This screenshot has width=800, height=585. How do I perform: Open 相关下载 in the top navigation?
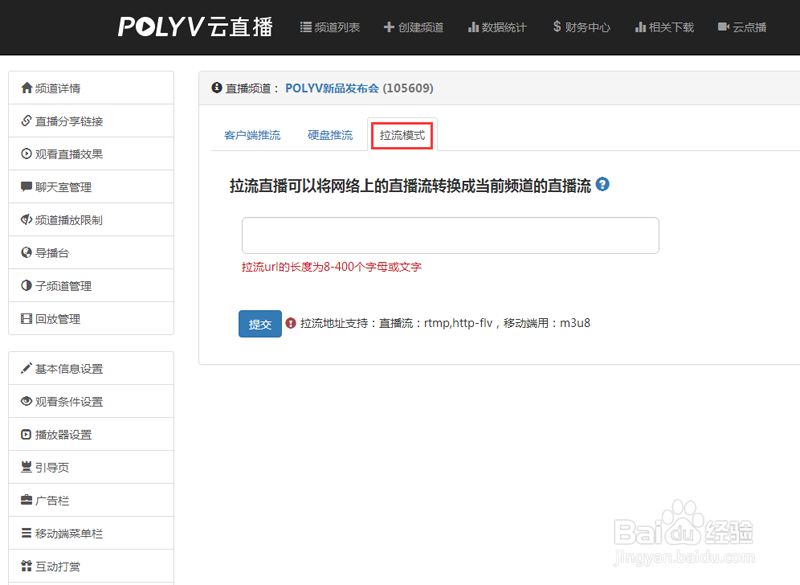coord(664,27)
